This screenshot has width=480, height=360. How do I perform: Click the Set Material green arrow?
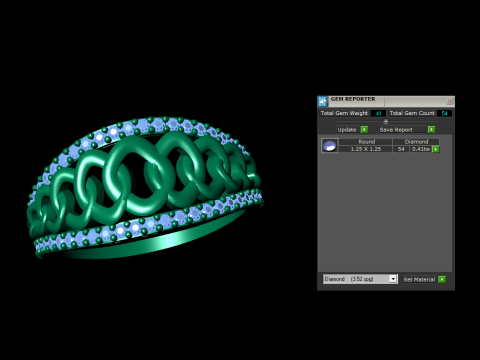[442, 279]
